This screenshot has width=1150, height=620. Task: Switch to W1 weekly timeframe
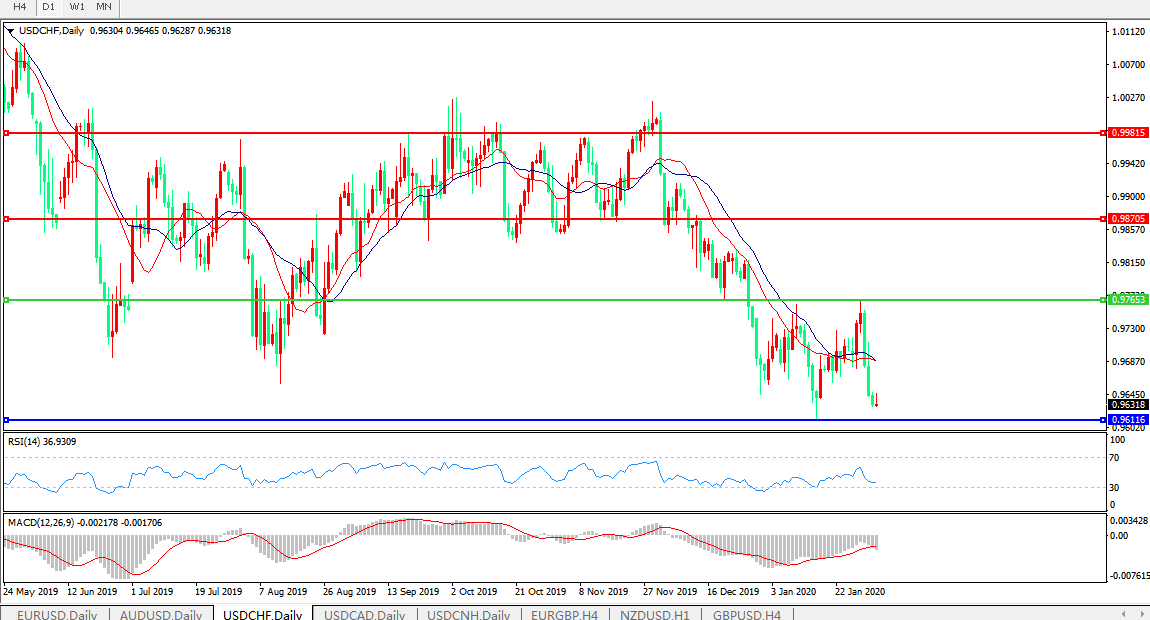pyautogui.click(x=76, y=7)
